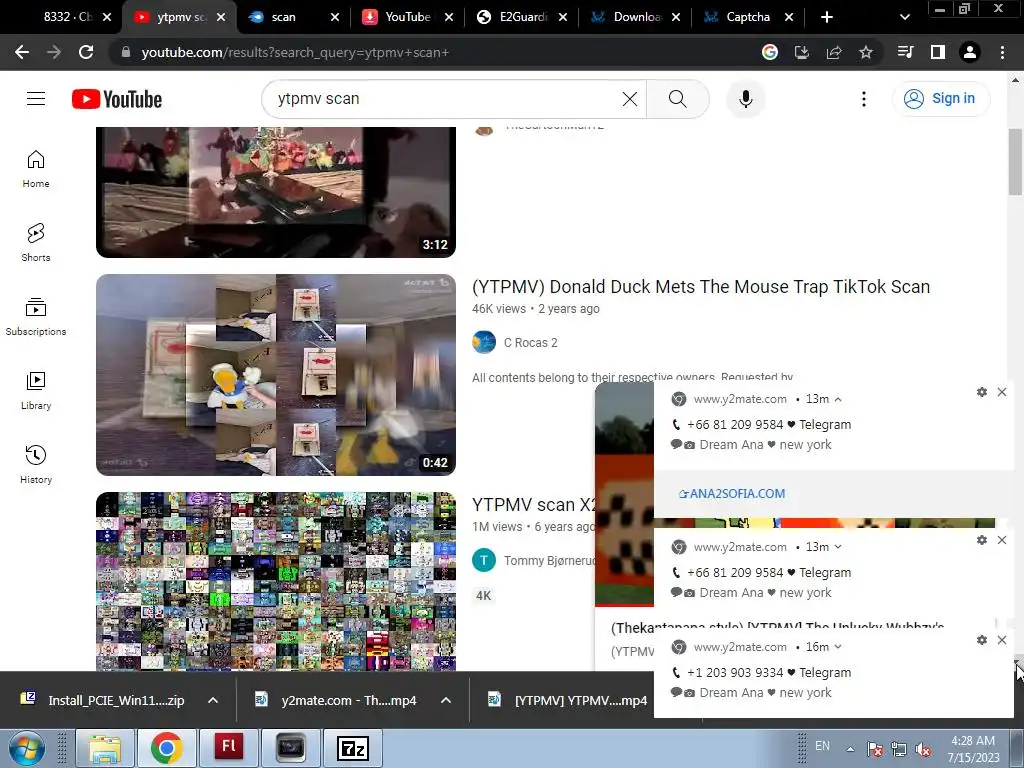Click the install/download icon in address bar

pyautogui.click(x=802, y=52)
